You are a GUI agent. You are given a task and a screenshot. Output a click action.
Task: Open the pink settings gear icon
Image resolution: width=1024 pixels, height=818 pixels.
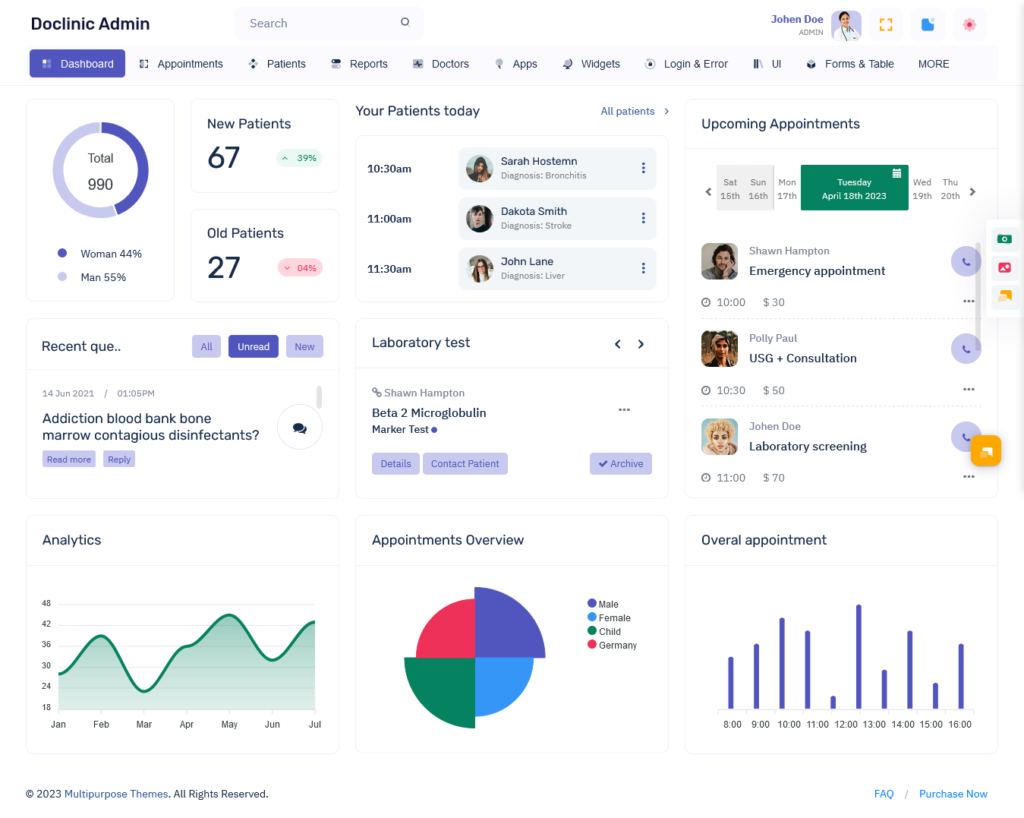969,25
